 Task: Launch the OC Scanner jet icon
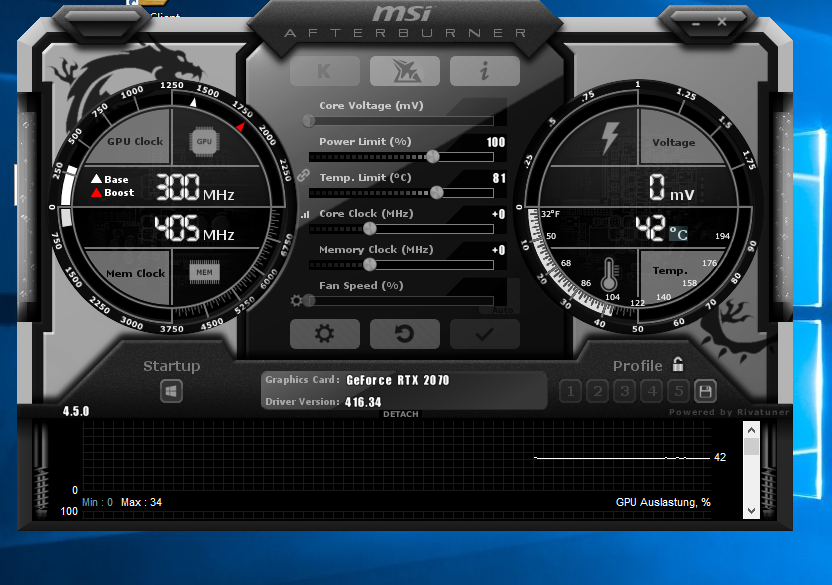click(405, 71)
